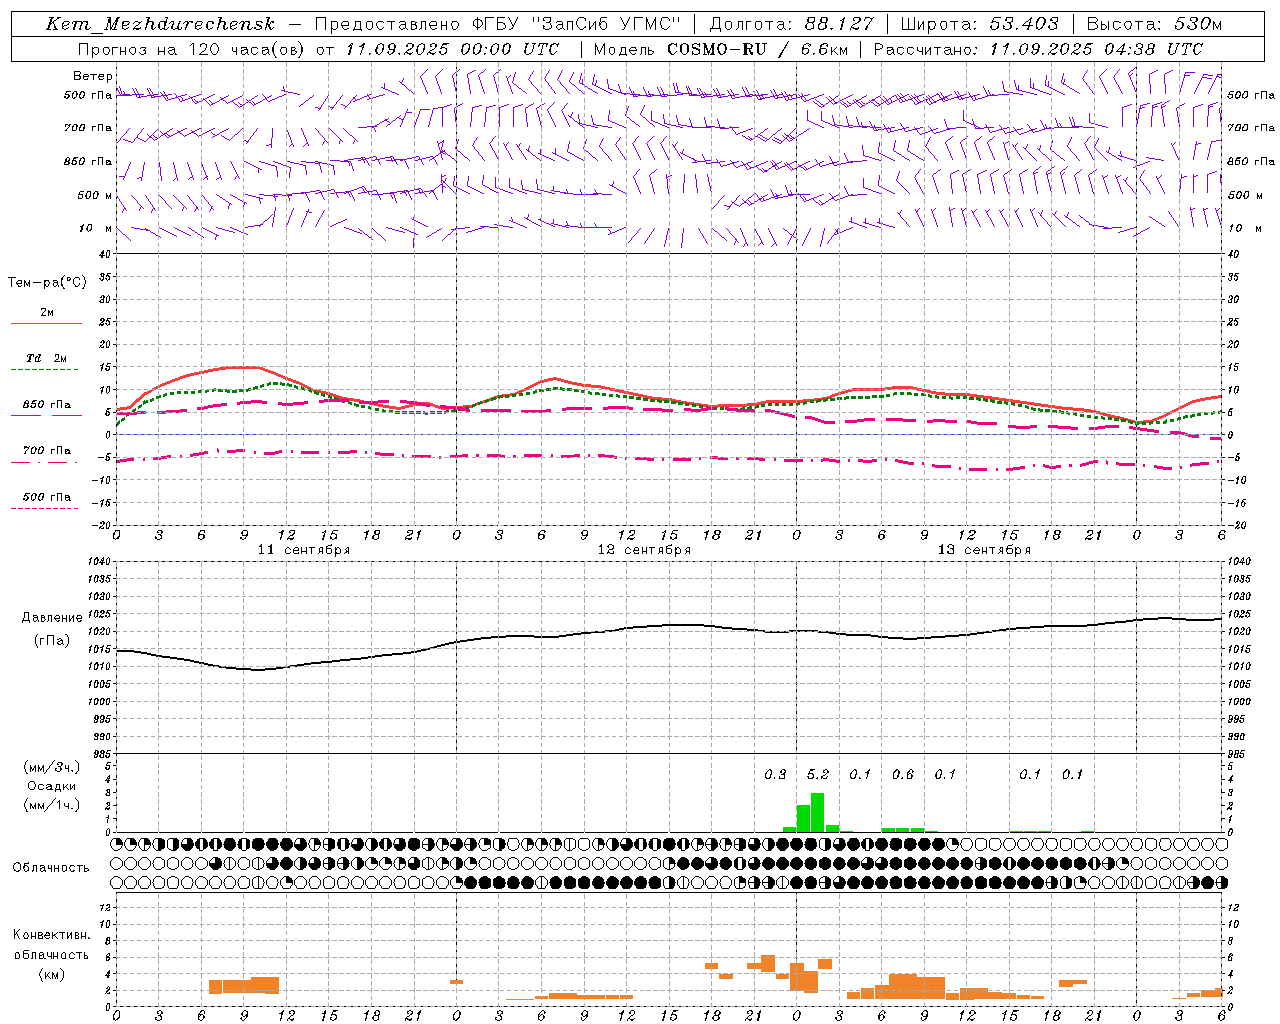Screen dimensions: 1280x1024
Task: Click the 12 сентября date label
Action: pos(644,550)
